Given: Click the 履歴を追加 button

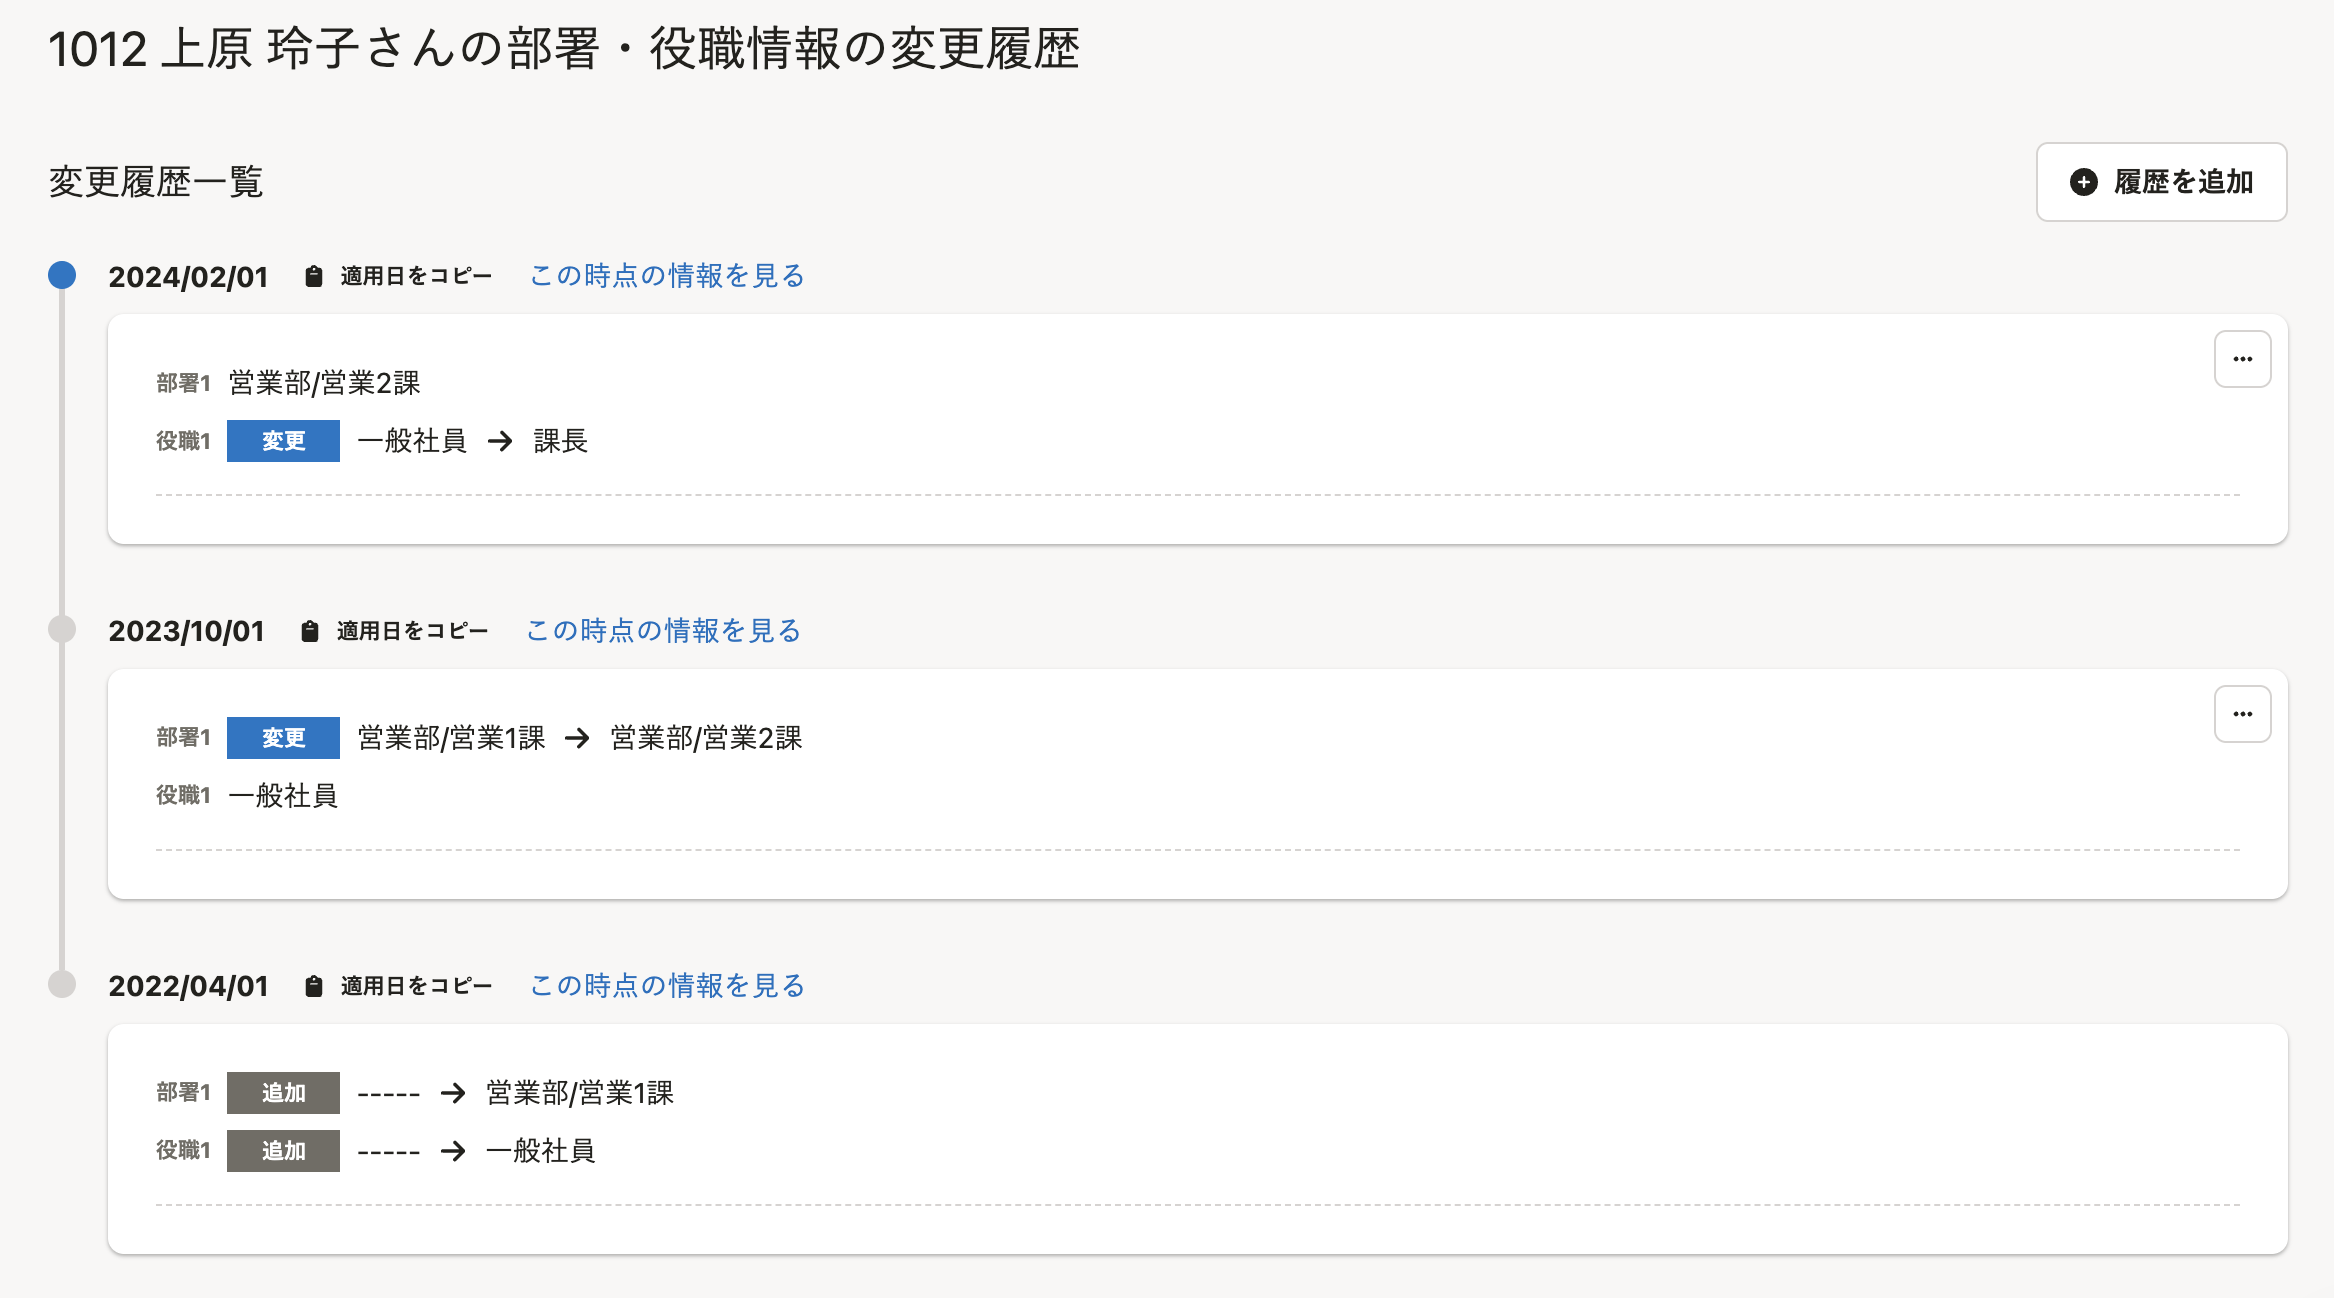Looking at the screenshot, I should point(2161,182).
